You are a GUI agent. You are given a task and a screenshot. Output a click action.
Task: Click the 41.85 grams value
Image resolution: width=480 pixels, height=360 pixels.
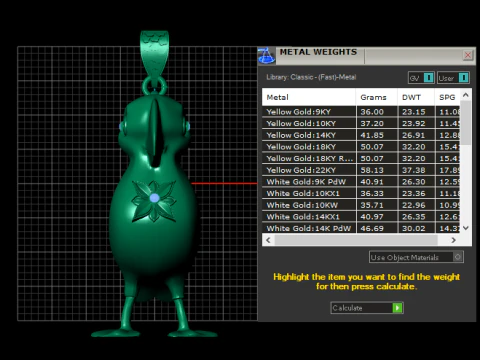point(372,135)
